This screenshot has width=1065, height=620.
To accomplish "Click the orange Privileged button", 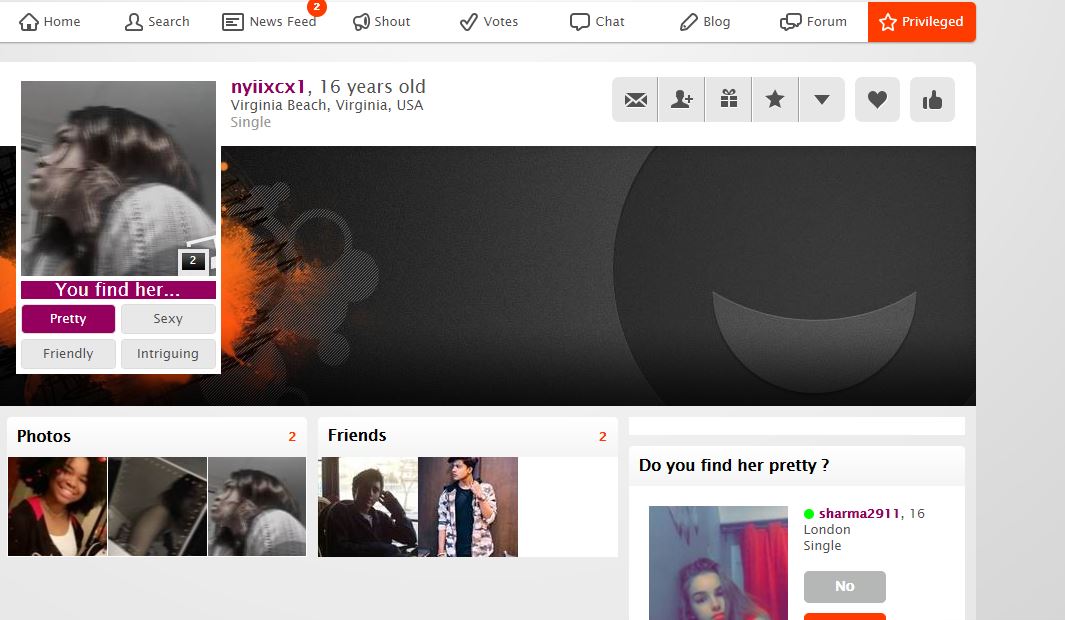I will tap(921, 22).
